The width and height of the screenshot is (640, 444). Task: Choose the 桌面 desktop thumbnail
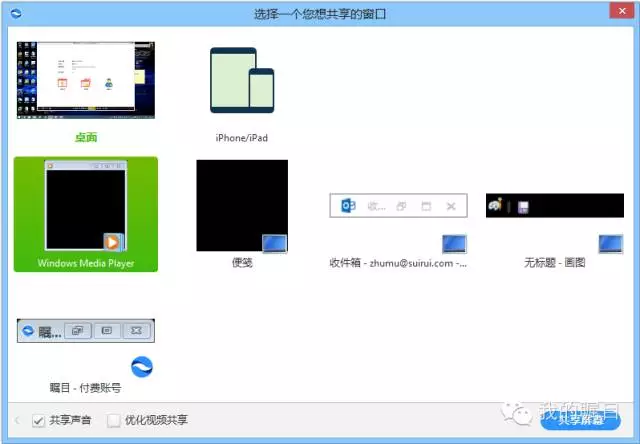click(86, 82)
